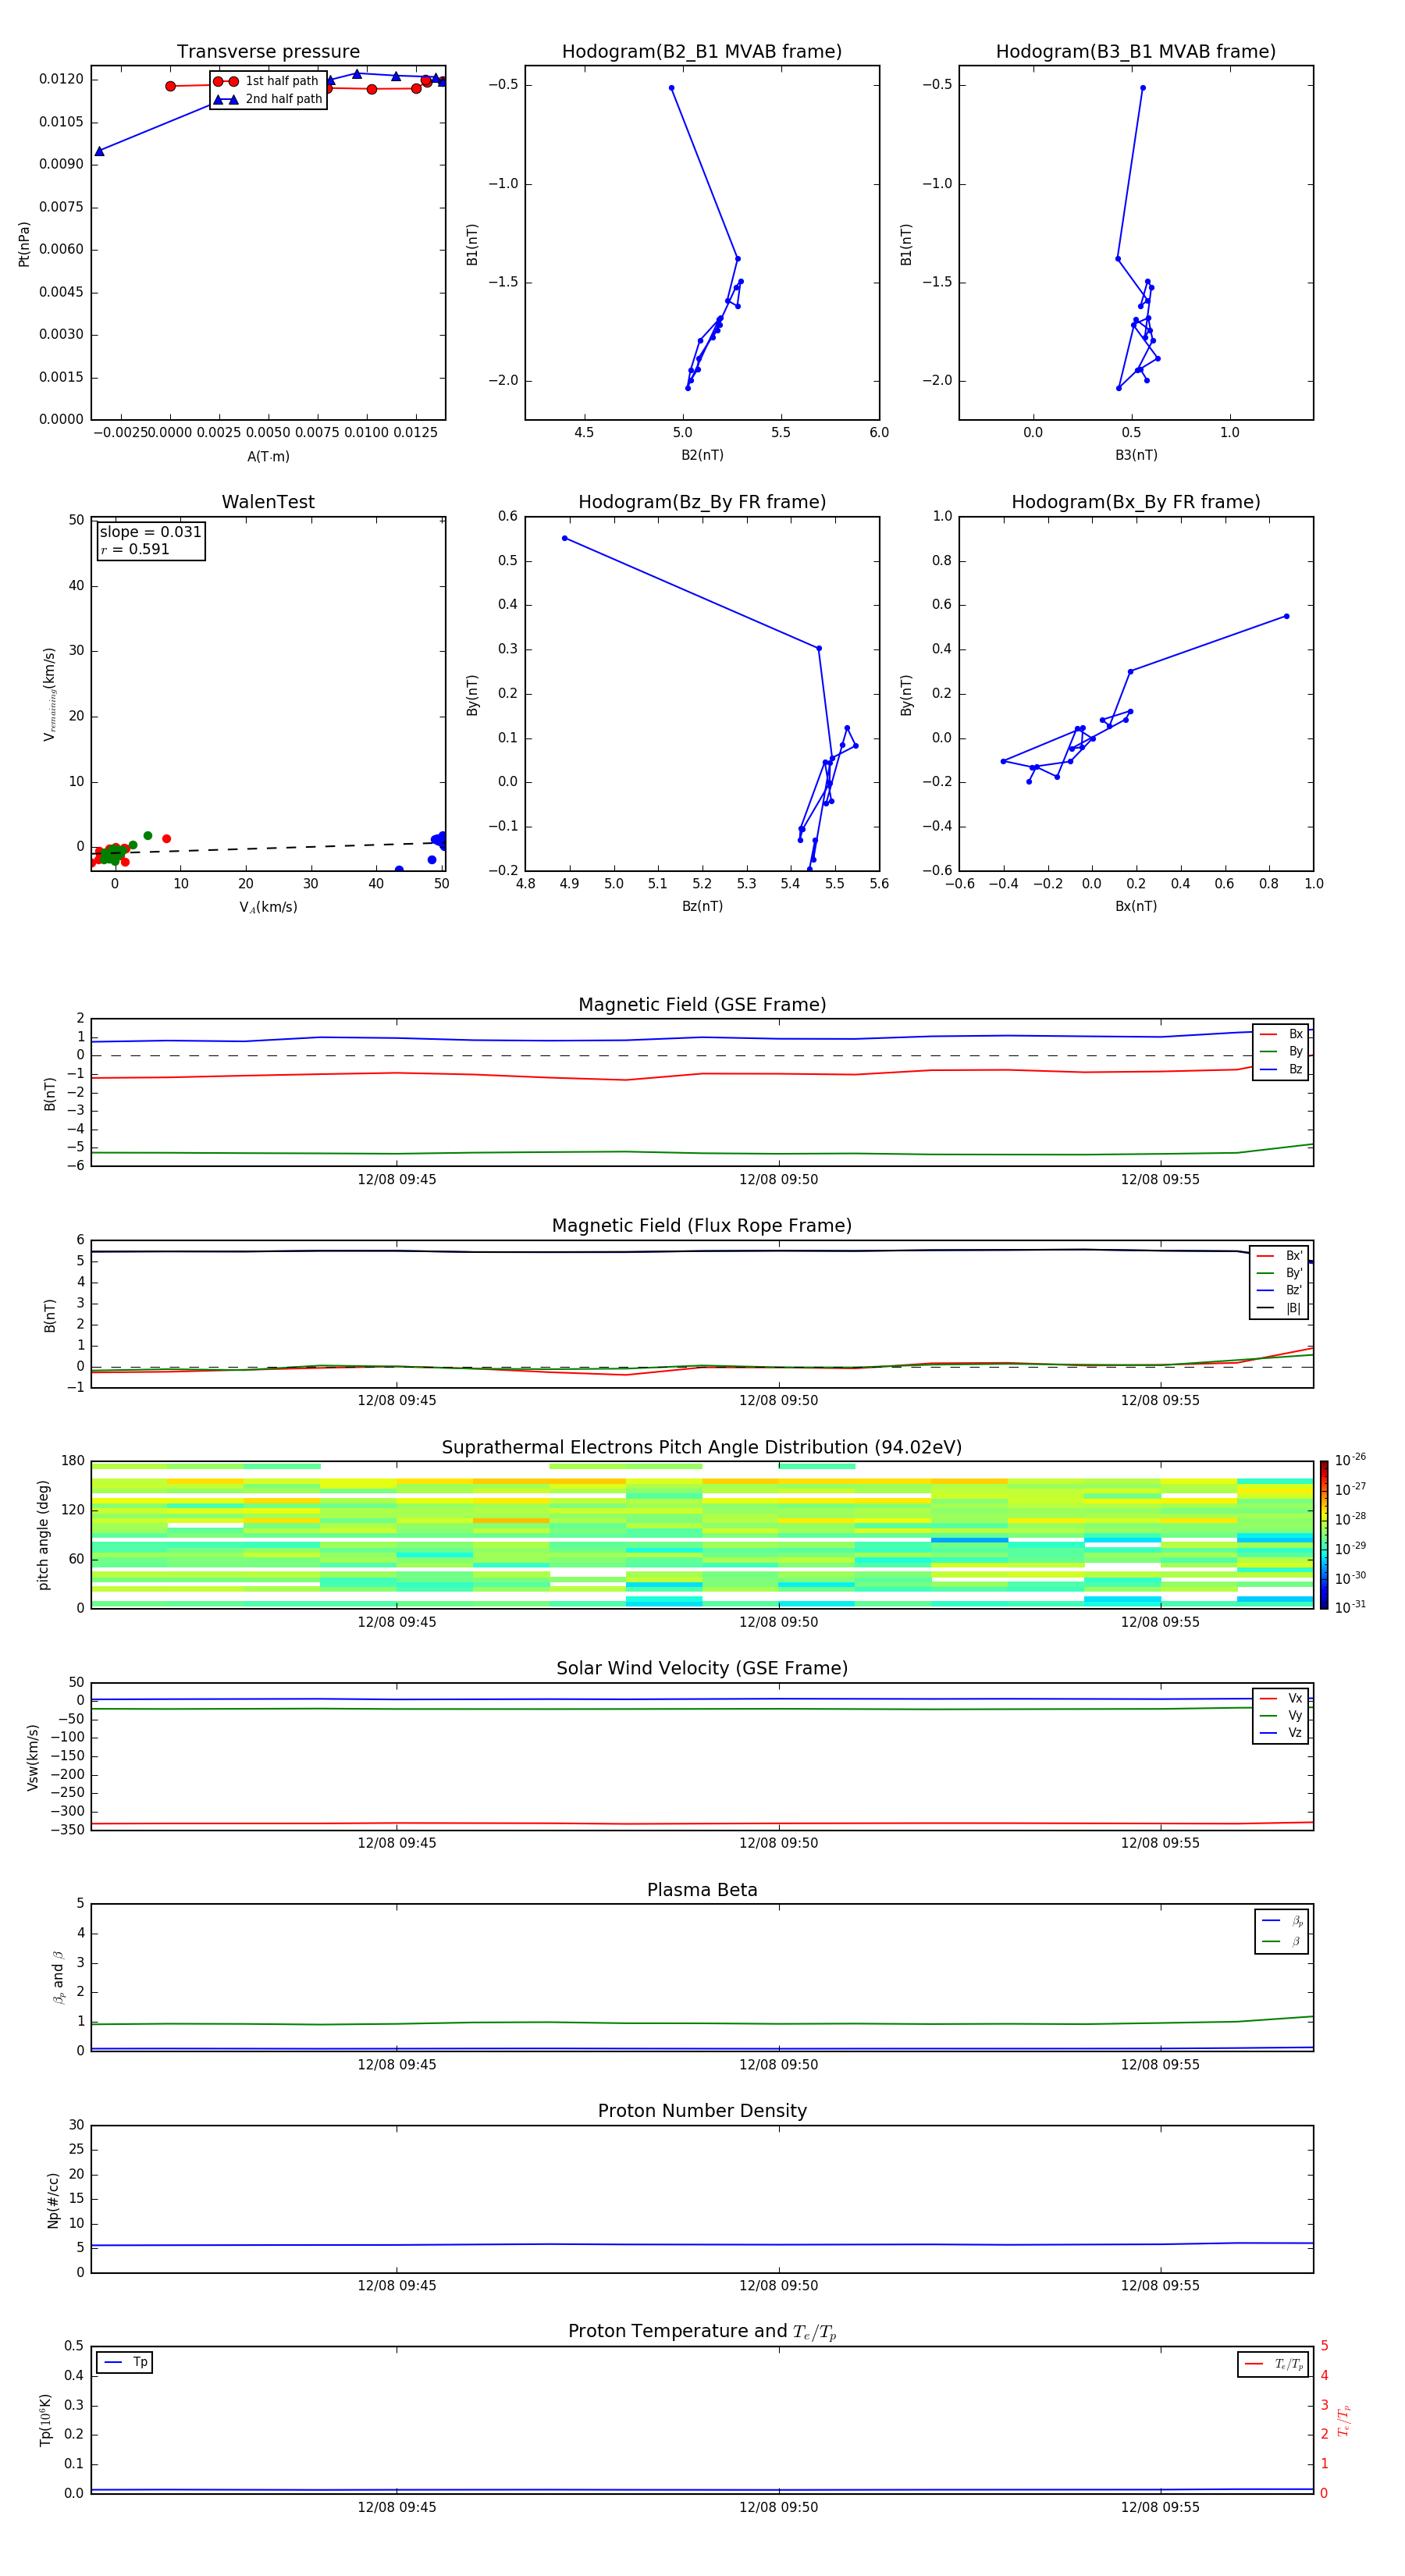
Task: Click the By' entry in the Flux Rope legend
Action: coord(1280,1273)
